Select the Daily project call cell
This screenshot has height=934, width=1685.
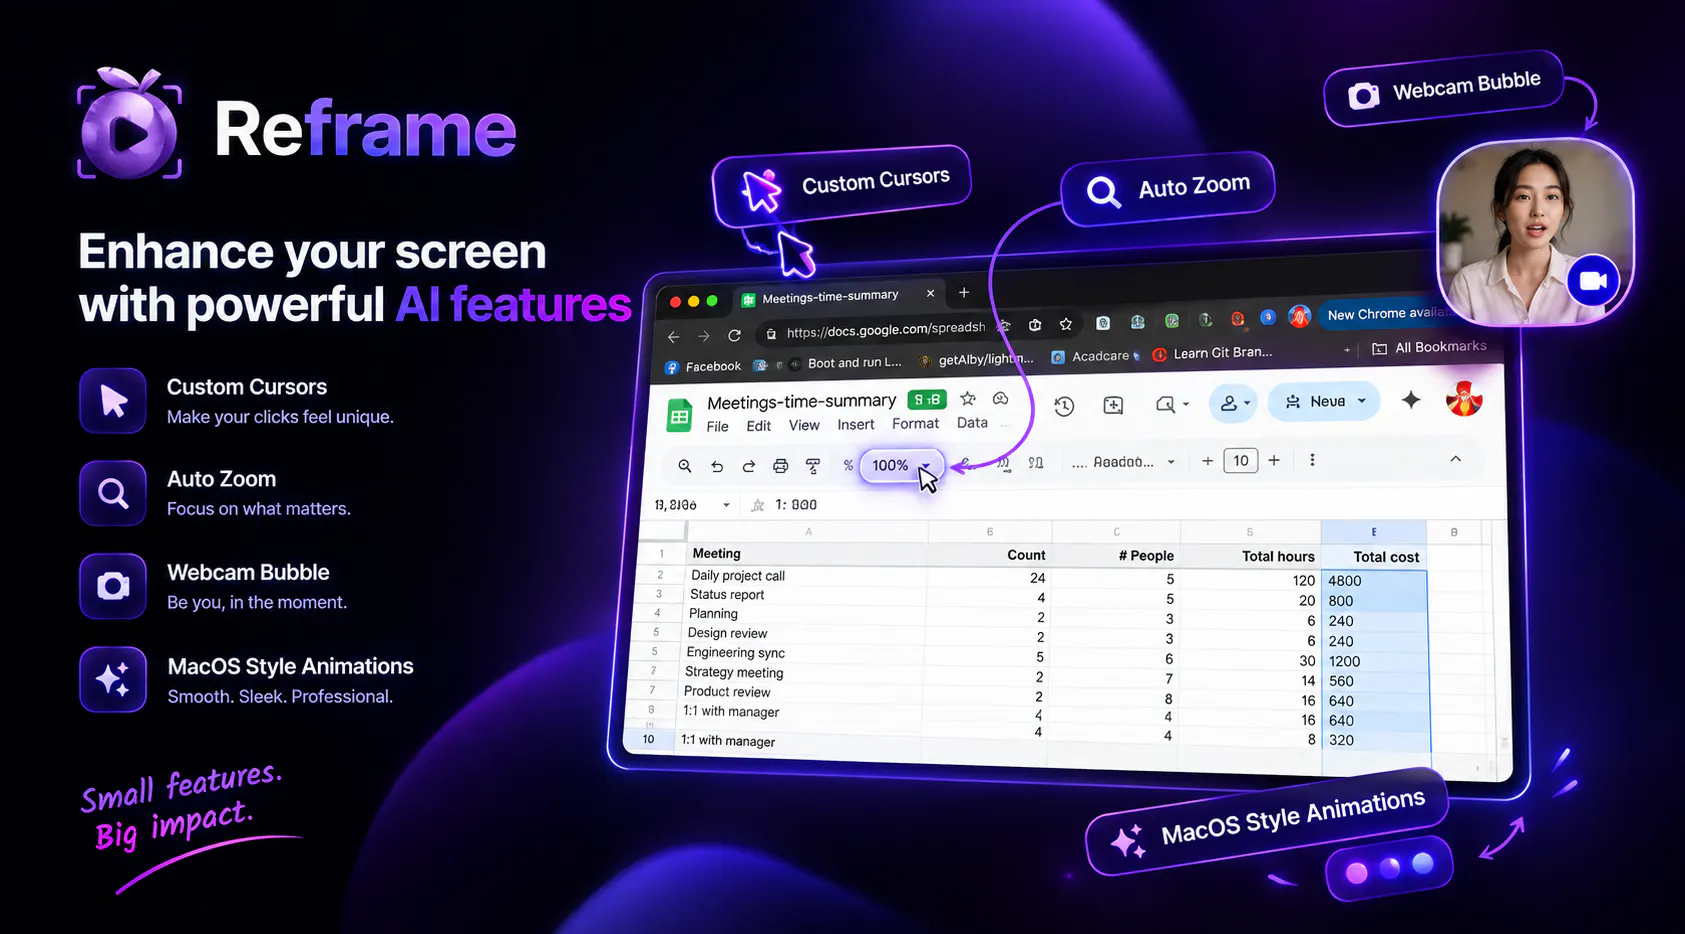[806, 576]
